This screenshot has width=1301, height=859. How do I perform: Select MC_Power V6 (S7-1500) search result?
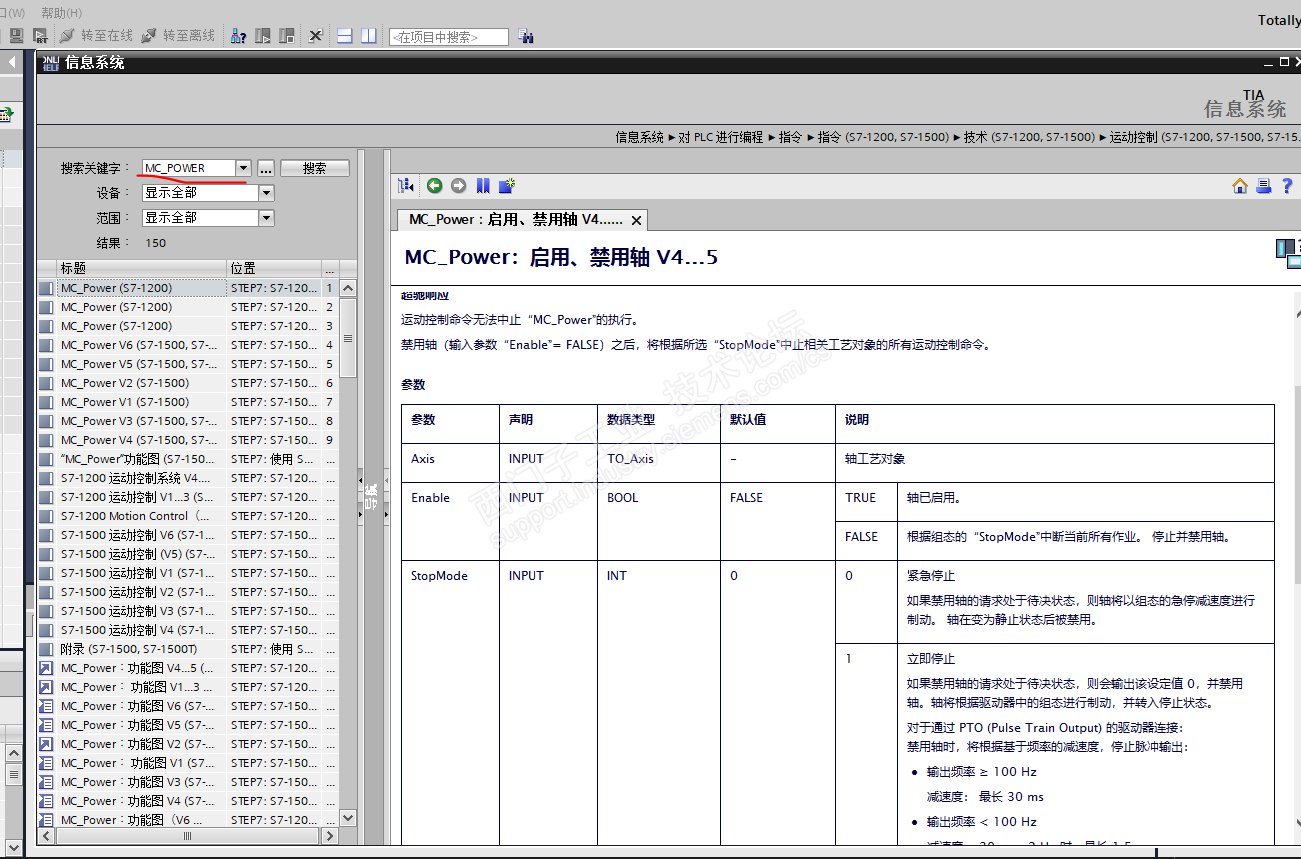click(138, 345)
